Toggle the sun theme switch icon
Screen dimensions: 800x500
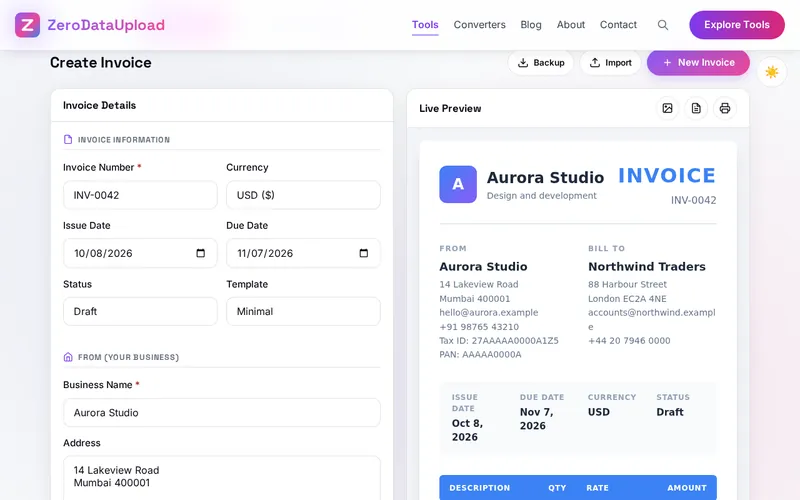pyautogui.click(x=772, y=72)
